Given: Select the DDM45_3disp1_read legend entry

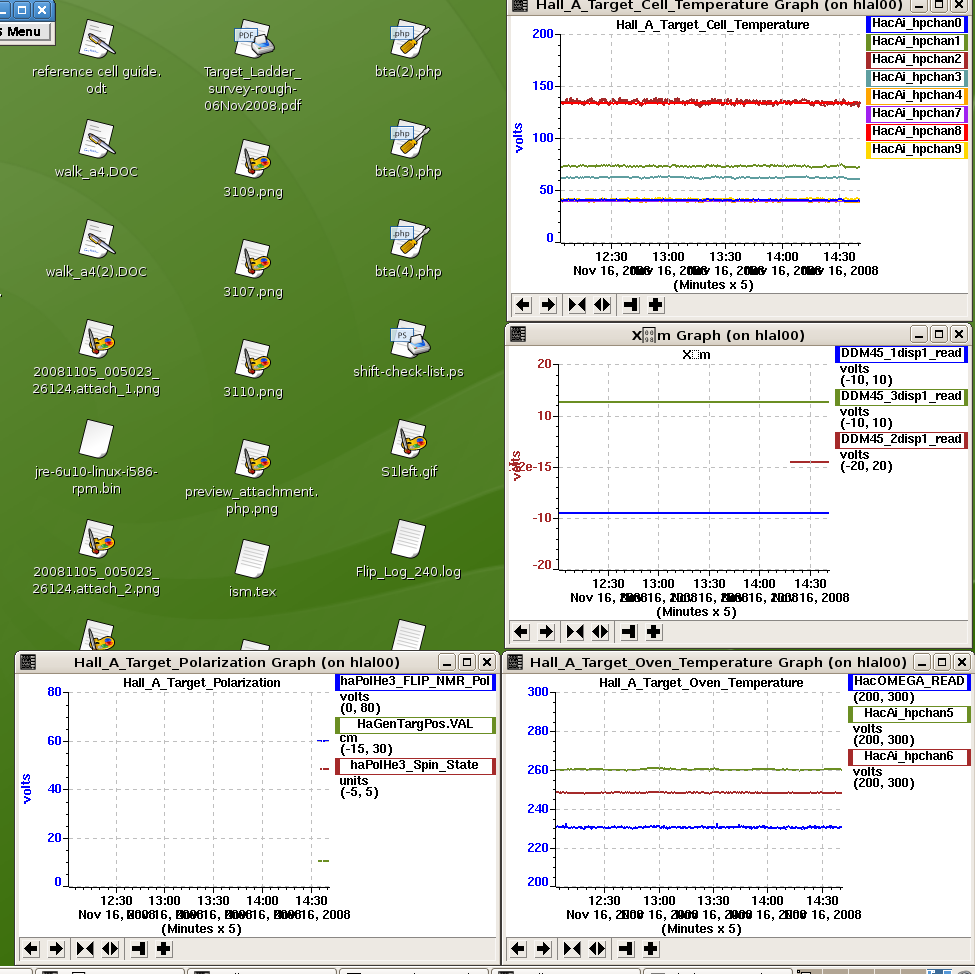Looking at the screenshot, I should click(901, 397).
